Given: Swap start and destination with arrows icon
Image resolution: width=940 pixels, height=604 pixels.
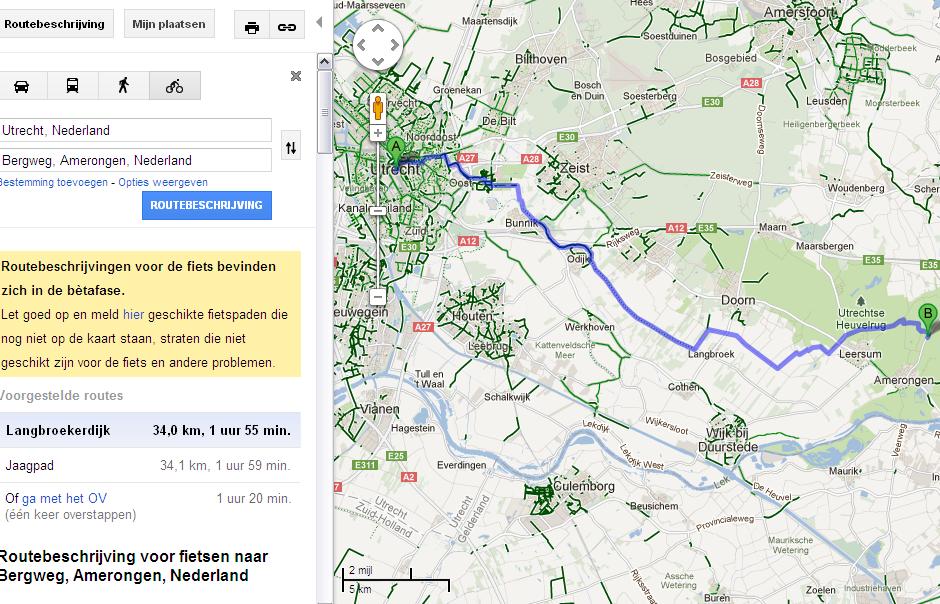Looking at the screenshot, I should (291, 147).
